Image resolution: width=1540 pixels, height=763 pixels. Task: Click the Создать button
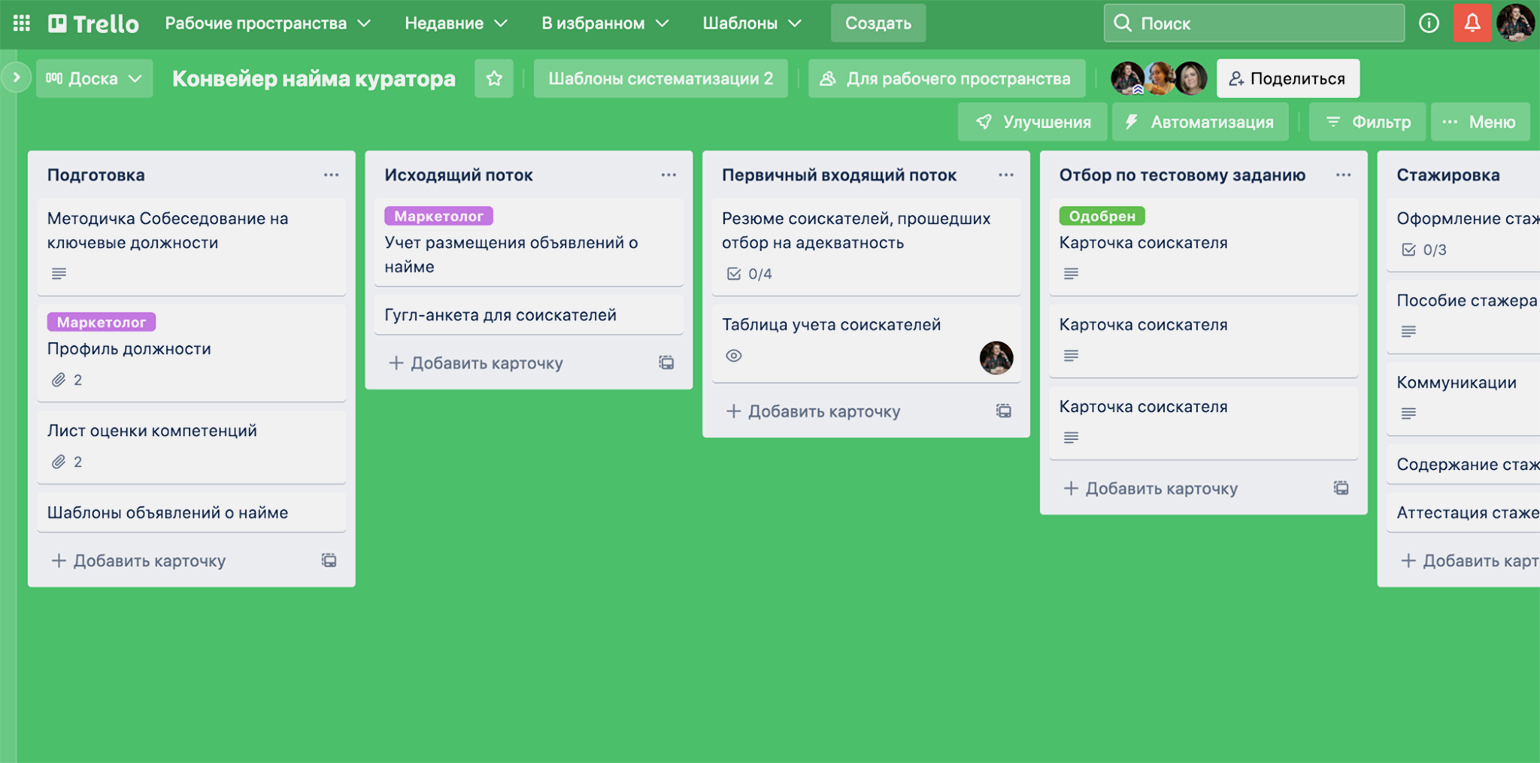click(877, 23)
